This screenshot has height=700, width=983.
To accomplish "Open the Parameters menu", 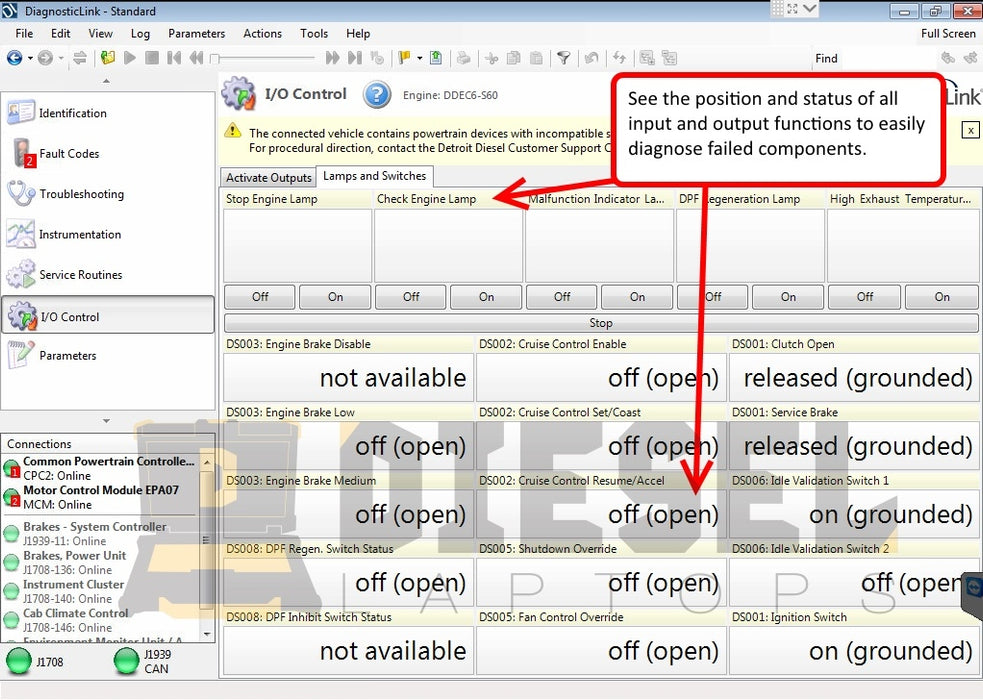I will (196, 33).
